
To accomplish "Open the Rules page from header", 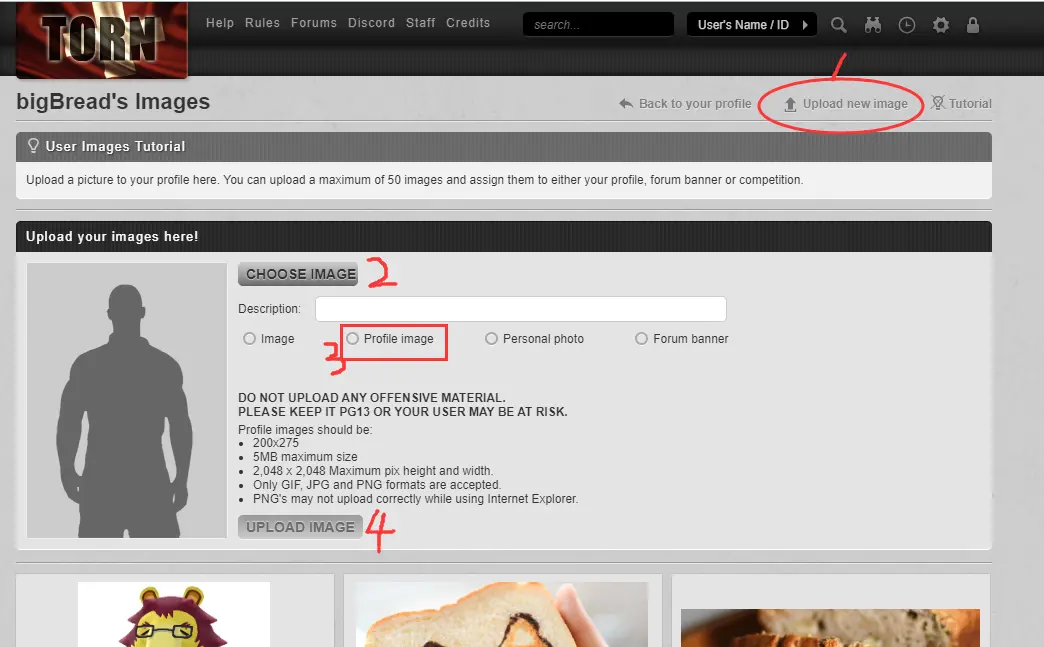I will 262,23.
